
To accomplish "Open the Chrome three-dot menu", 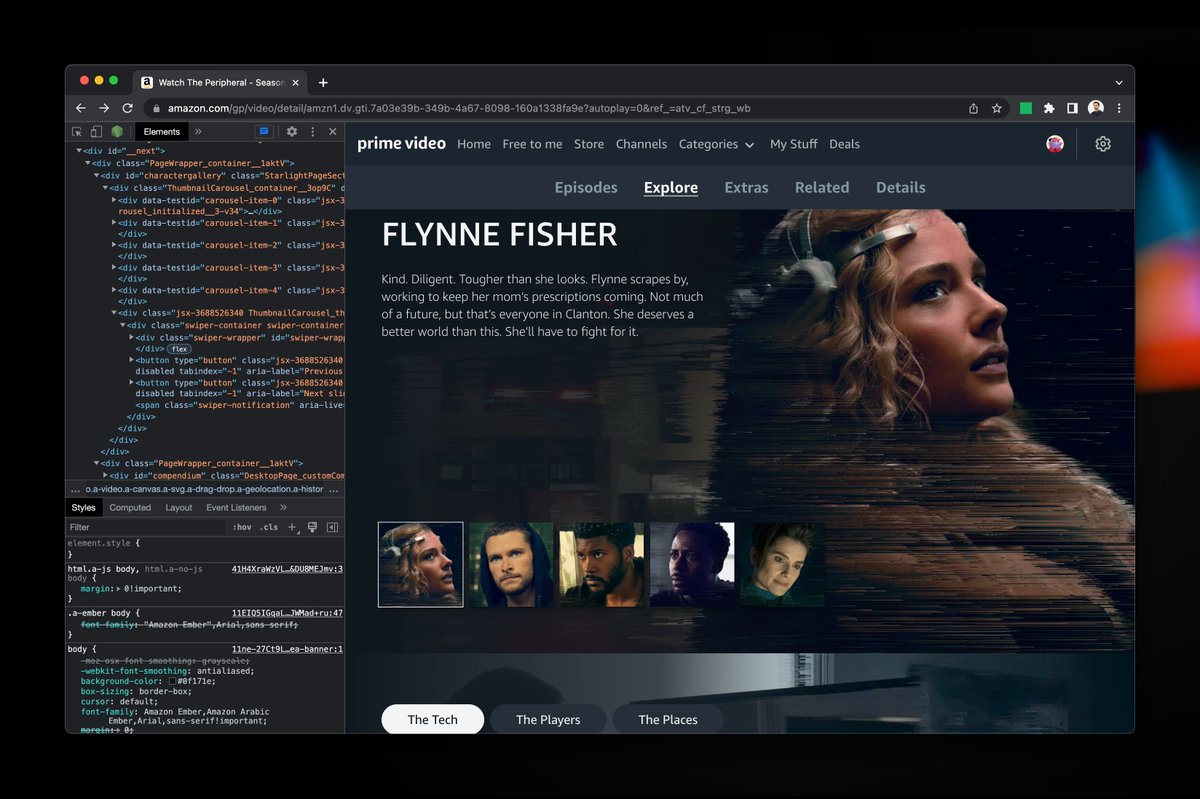I will [x=1119, y=108].
